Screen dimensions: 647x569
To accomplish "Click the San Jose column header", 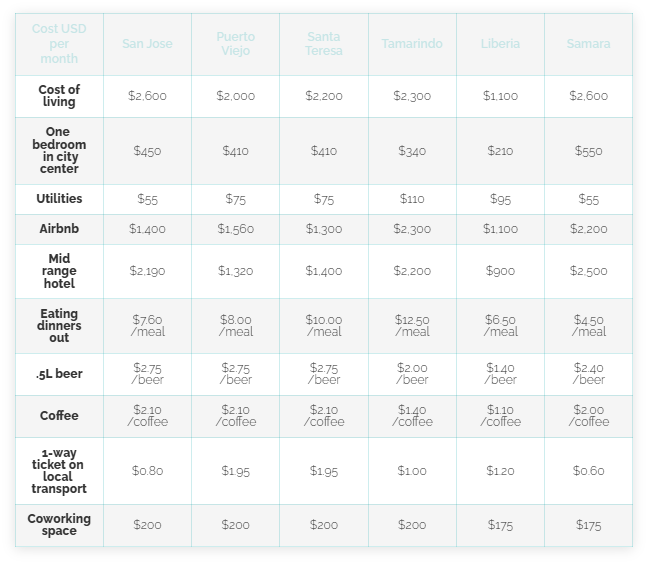I will coord(147,44).
